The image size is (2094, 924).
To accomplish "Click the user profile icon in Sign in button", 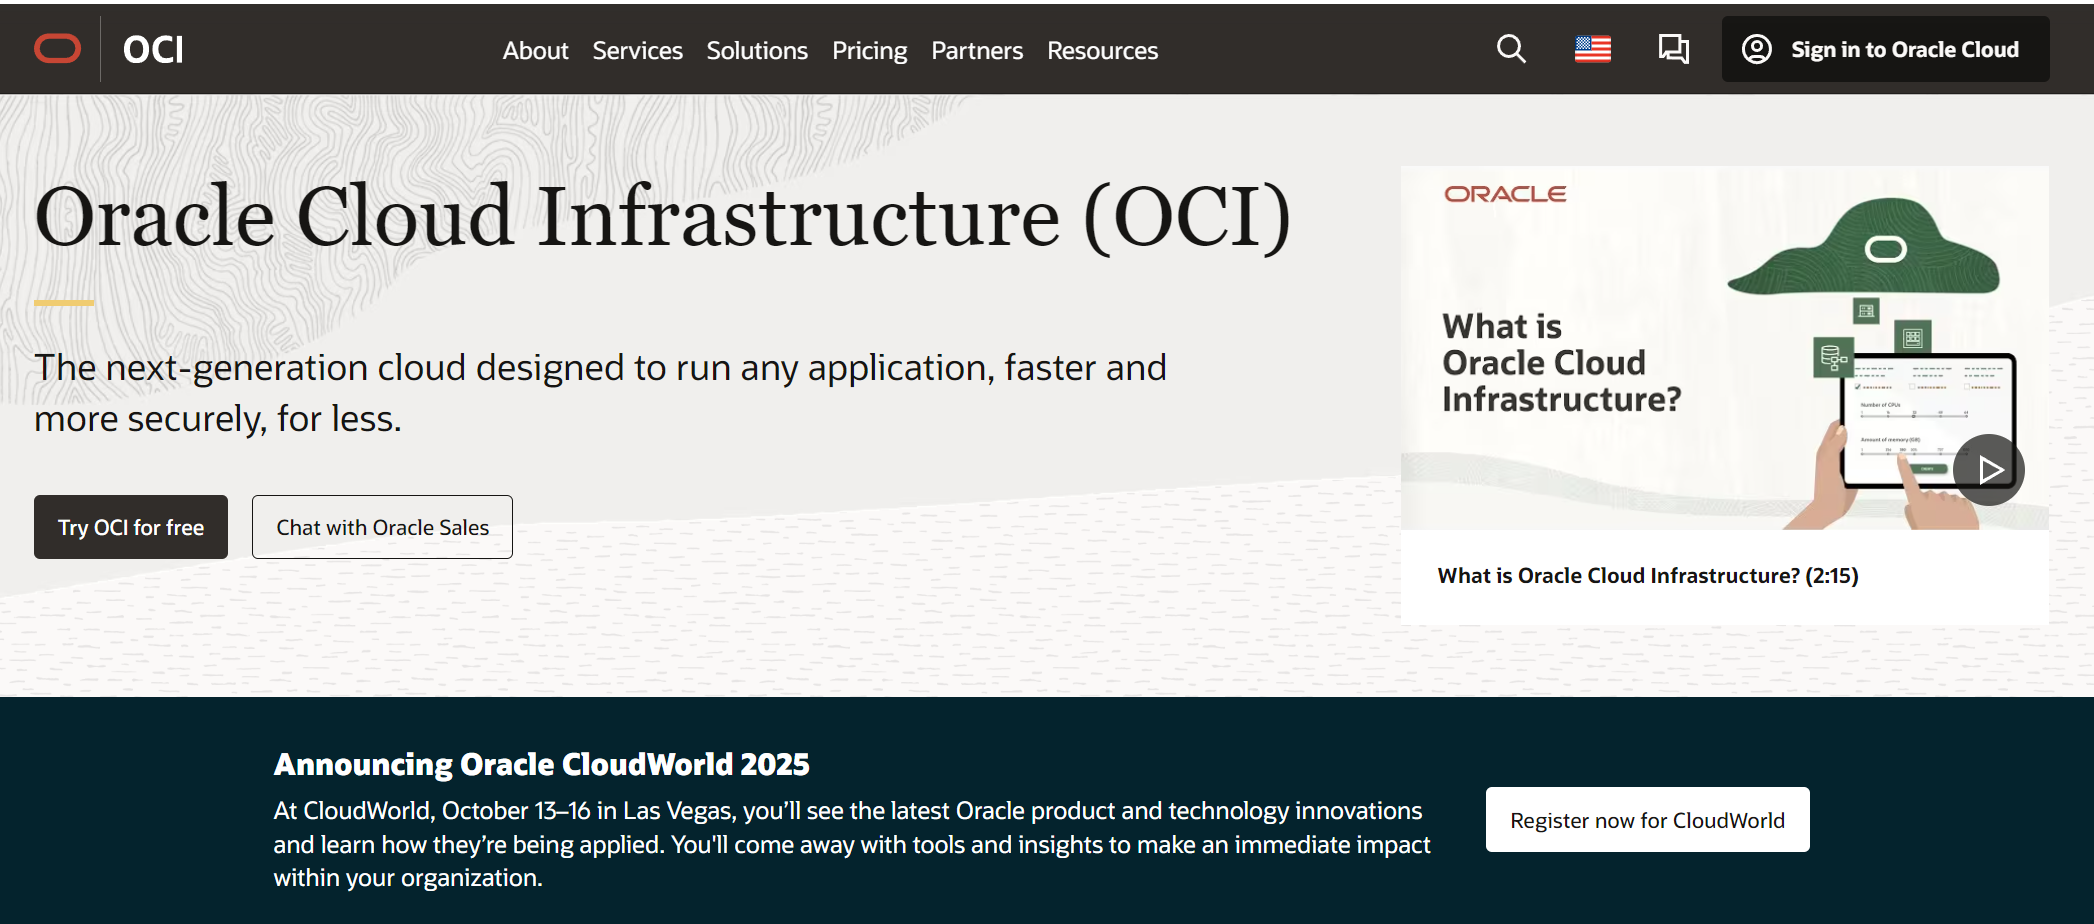I will (1756, 49).
